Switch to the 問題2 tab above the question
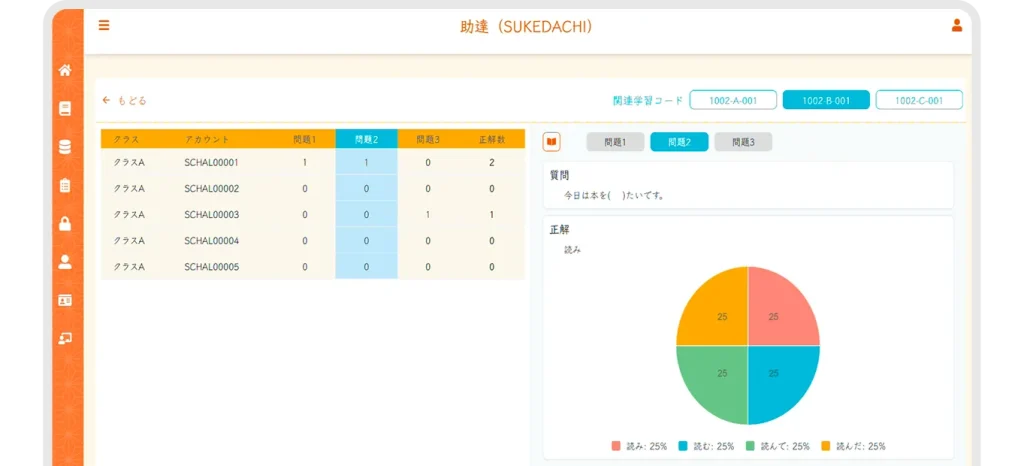Viewport: 1024px width, 466px height. tap(679, 142)
